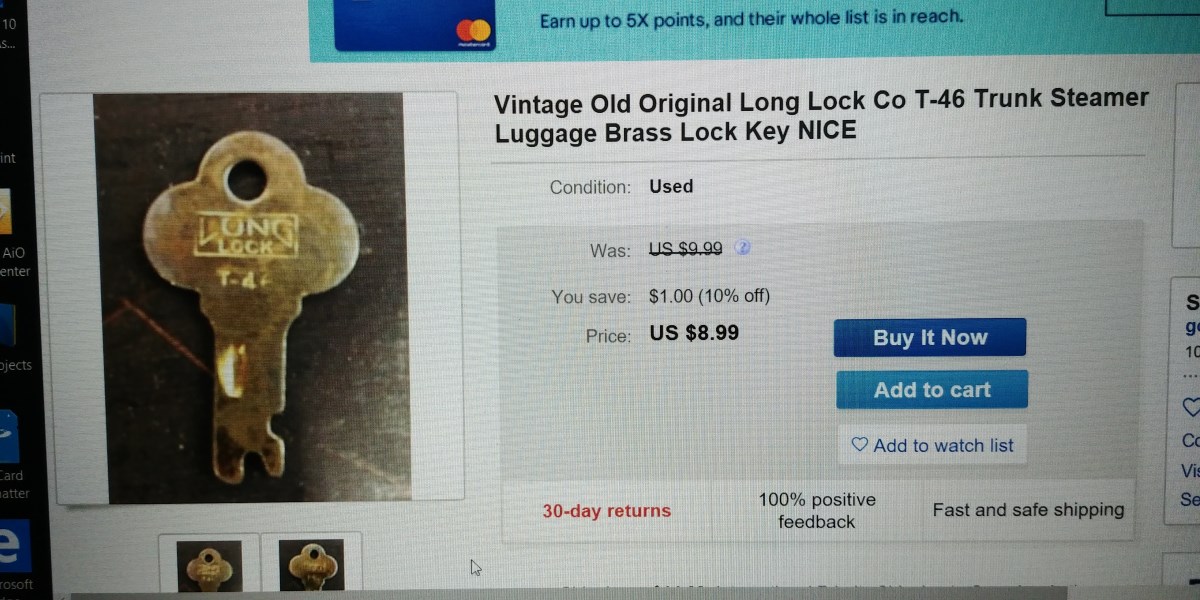Screen dimensions: 1200x600
Task: Click the Fast and safe shipping label
Action: (x=1028, y=510)
